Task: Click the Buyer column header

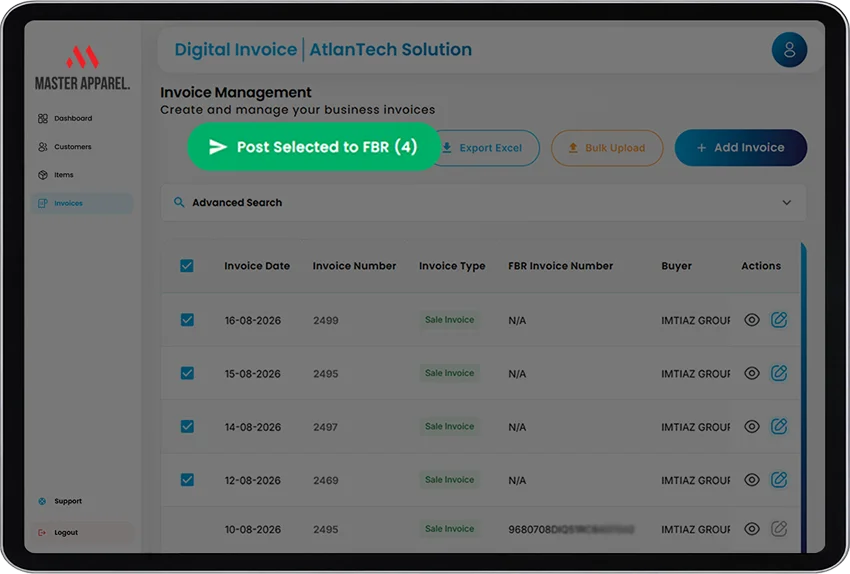Action: (677, 266)
